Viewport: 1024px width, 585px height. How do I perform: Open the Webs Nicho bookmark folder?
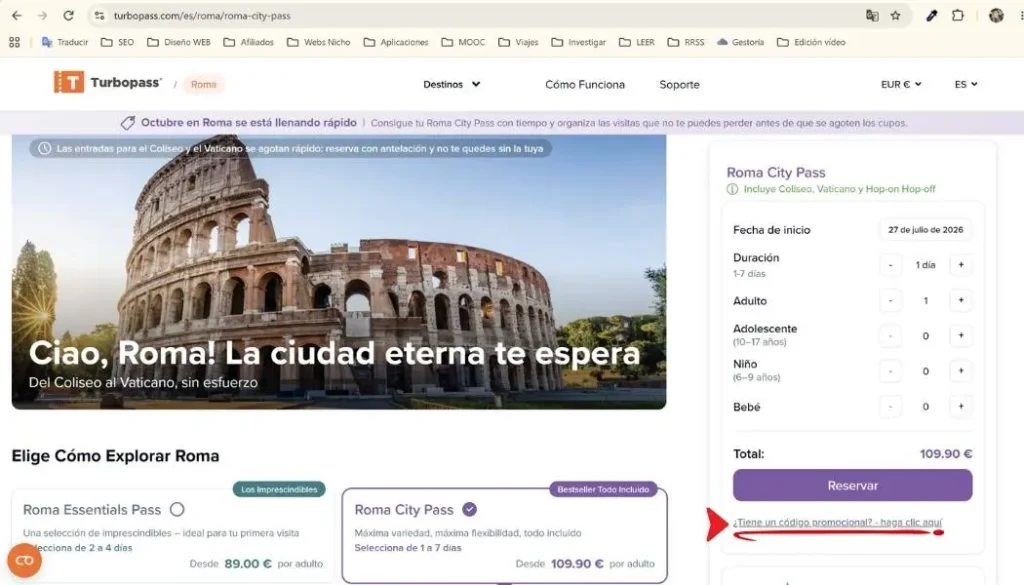tap(319, 42)
